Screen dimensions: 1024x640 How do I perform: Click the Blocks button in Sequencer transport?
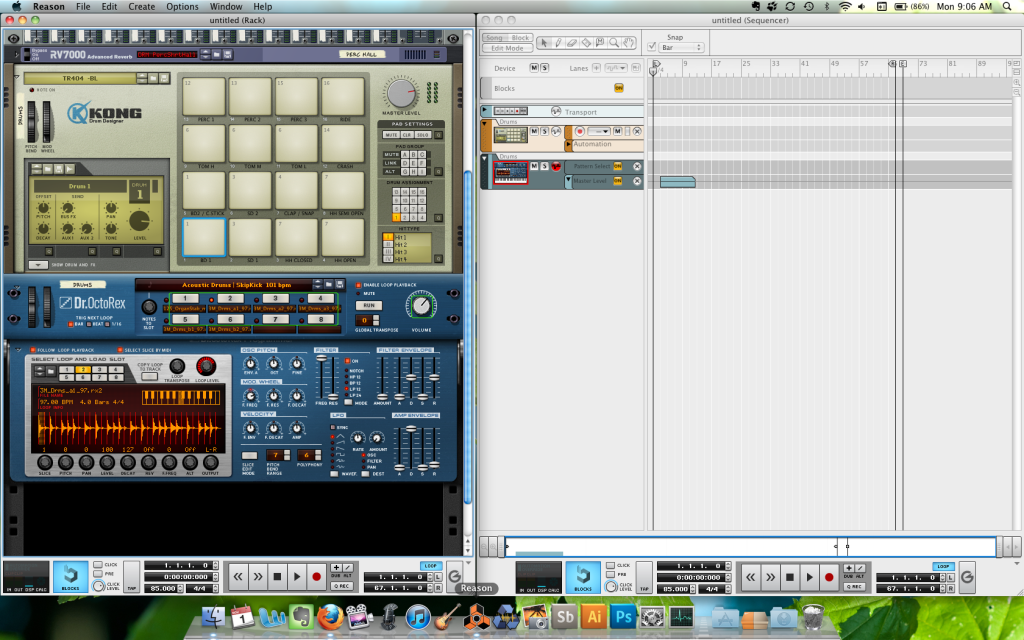583,577
